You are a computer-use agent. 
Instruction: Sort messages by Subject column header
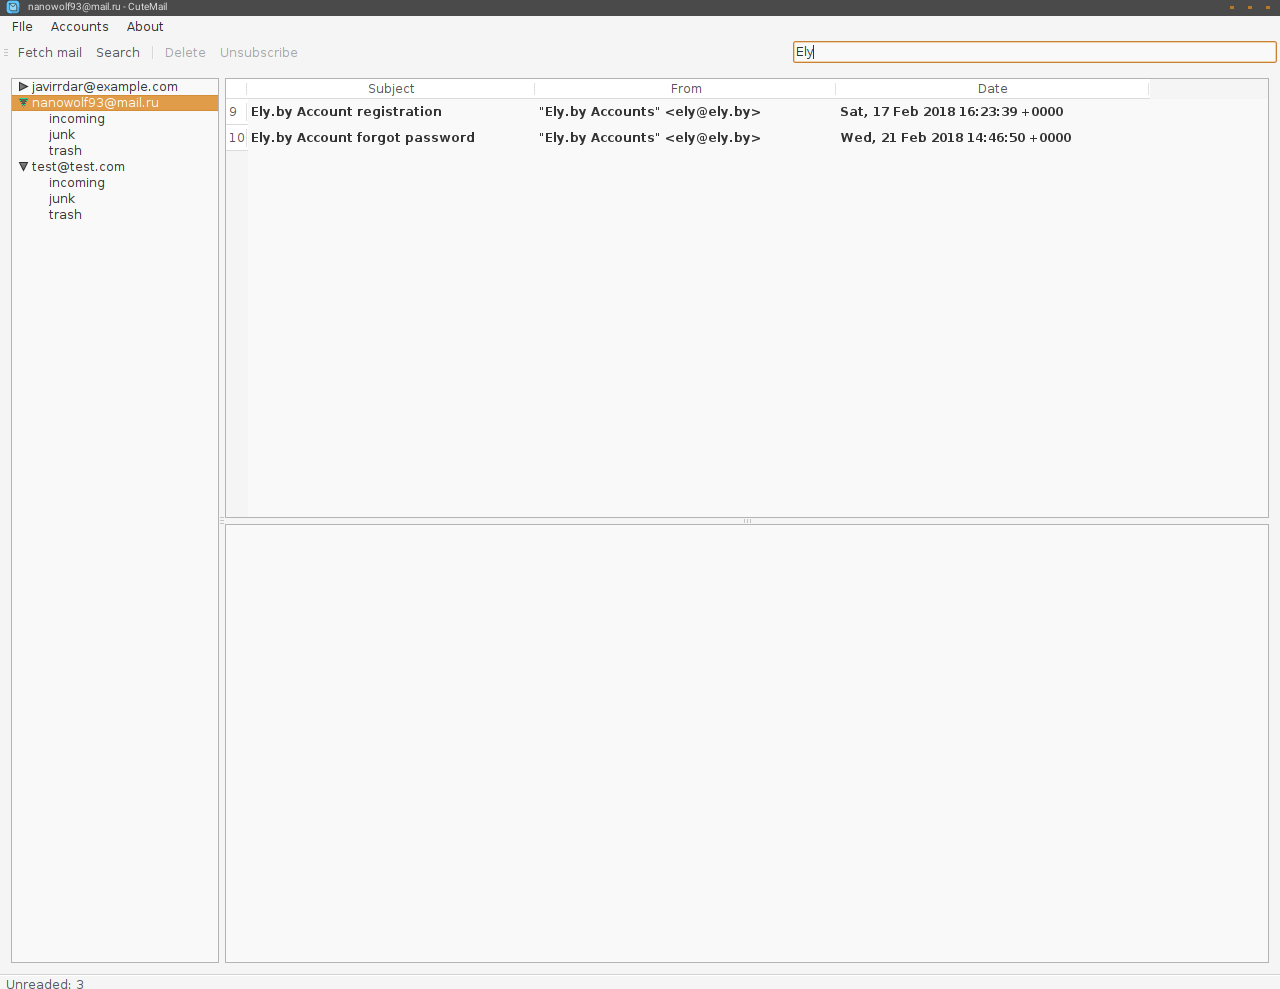[391, 89]
